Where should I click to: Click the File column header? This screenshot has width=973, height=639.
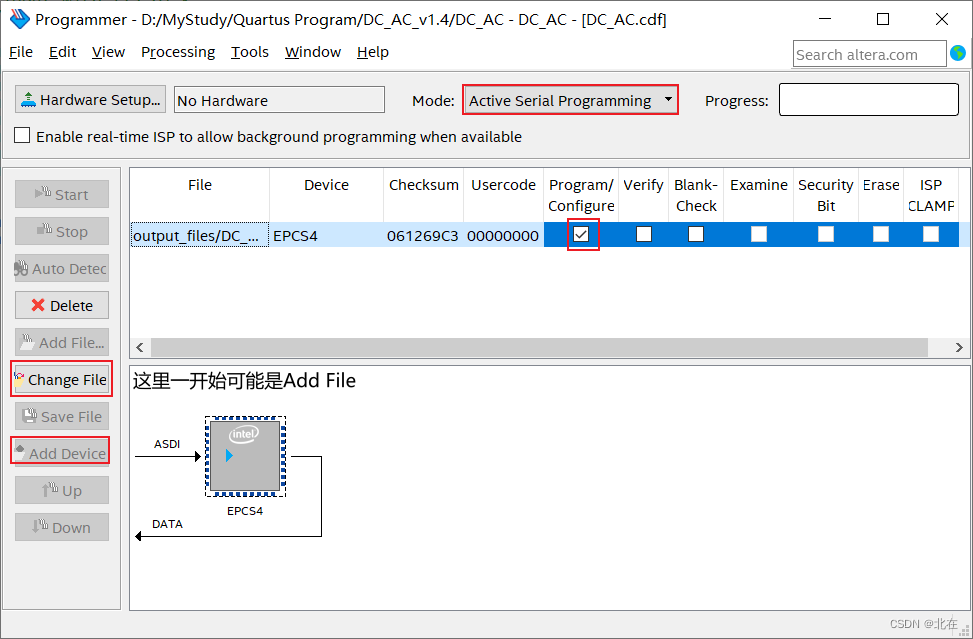click(x=200, y=195)
